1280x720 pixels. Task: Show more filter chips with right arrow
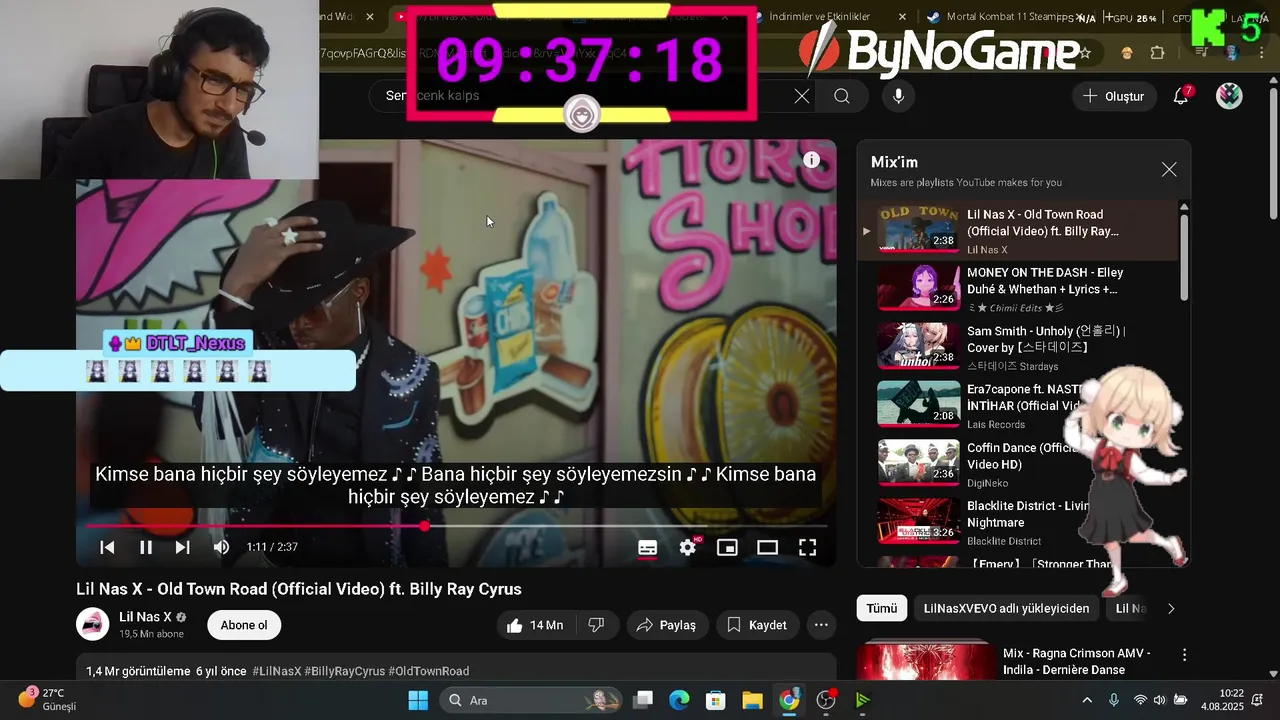(1171, 608)
